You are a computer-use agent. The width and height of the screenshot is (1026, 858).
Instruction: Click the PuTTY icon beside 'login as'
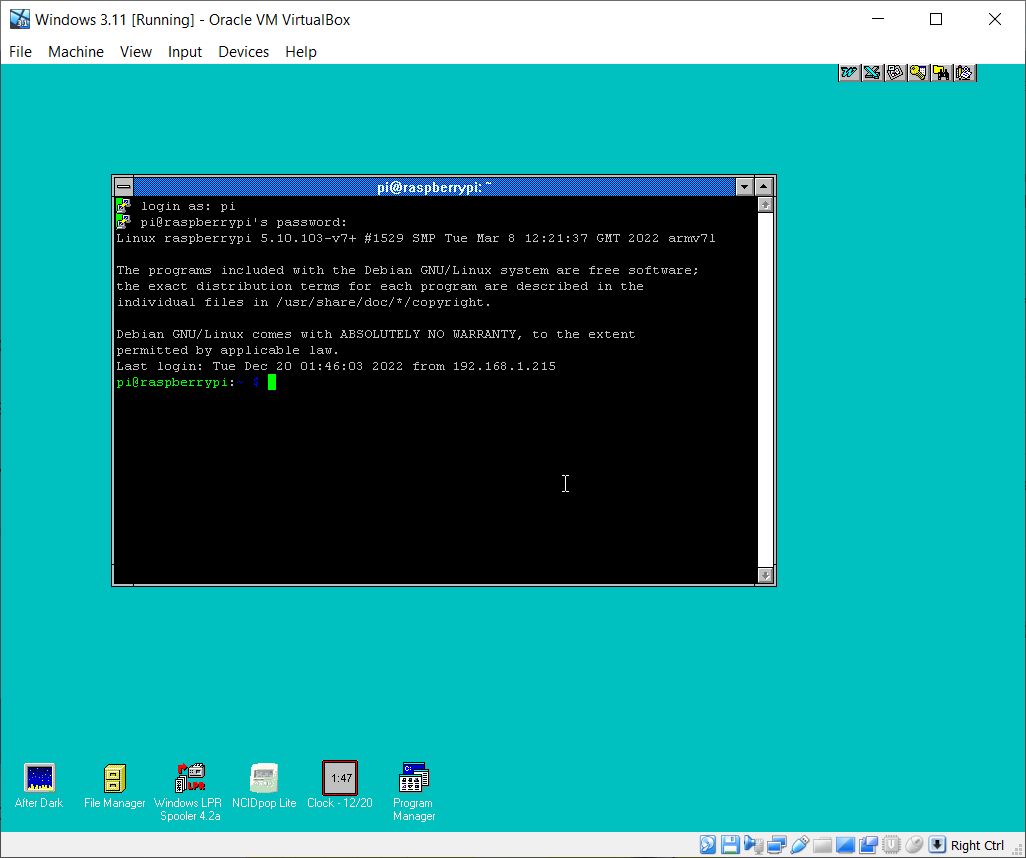(x=124, y=206)
